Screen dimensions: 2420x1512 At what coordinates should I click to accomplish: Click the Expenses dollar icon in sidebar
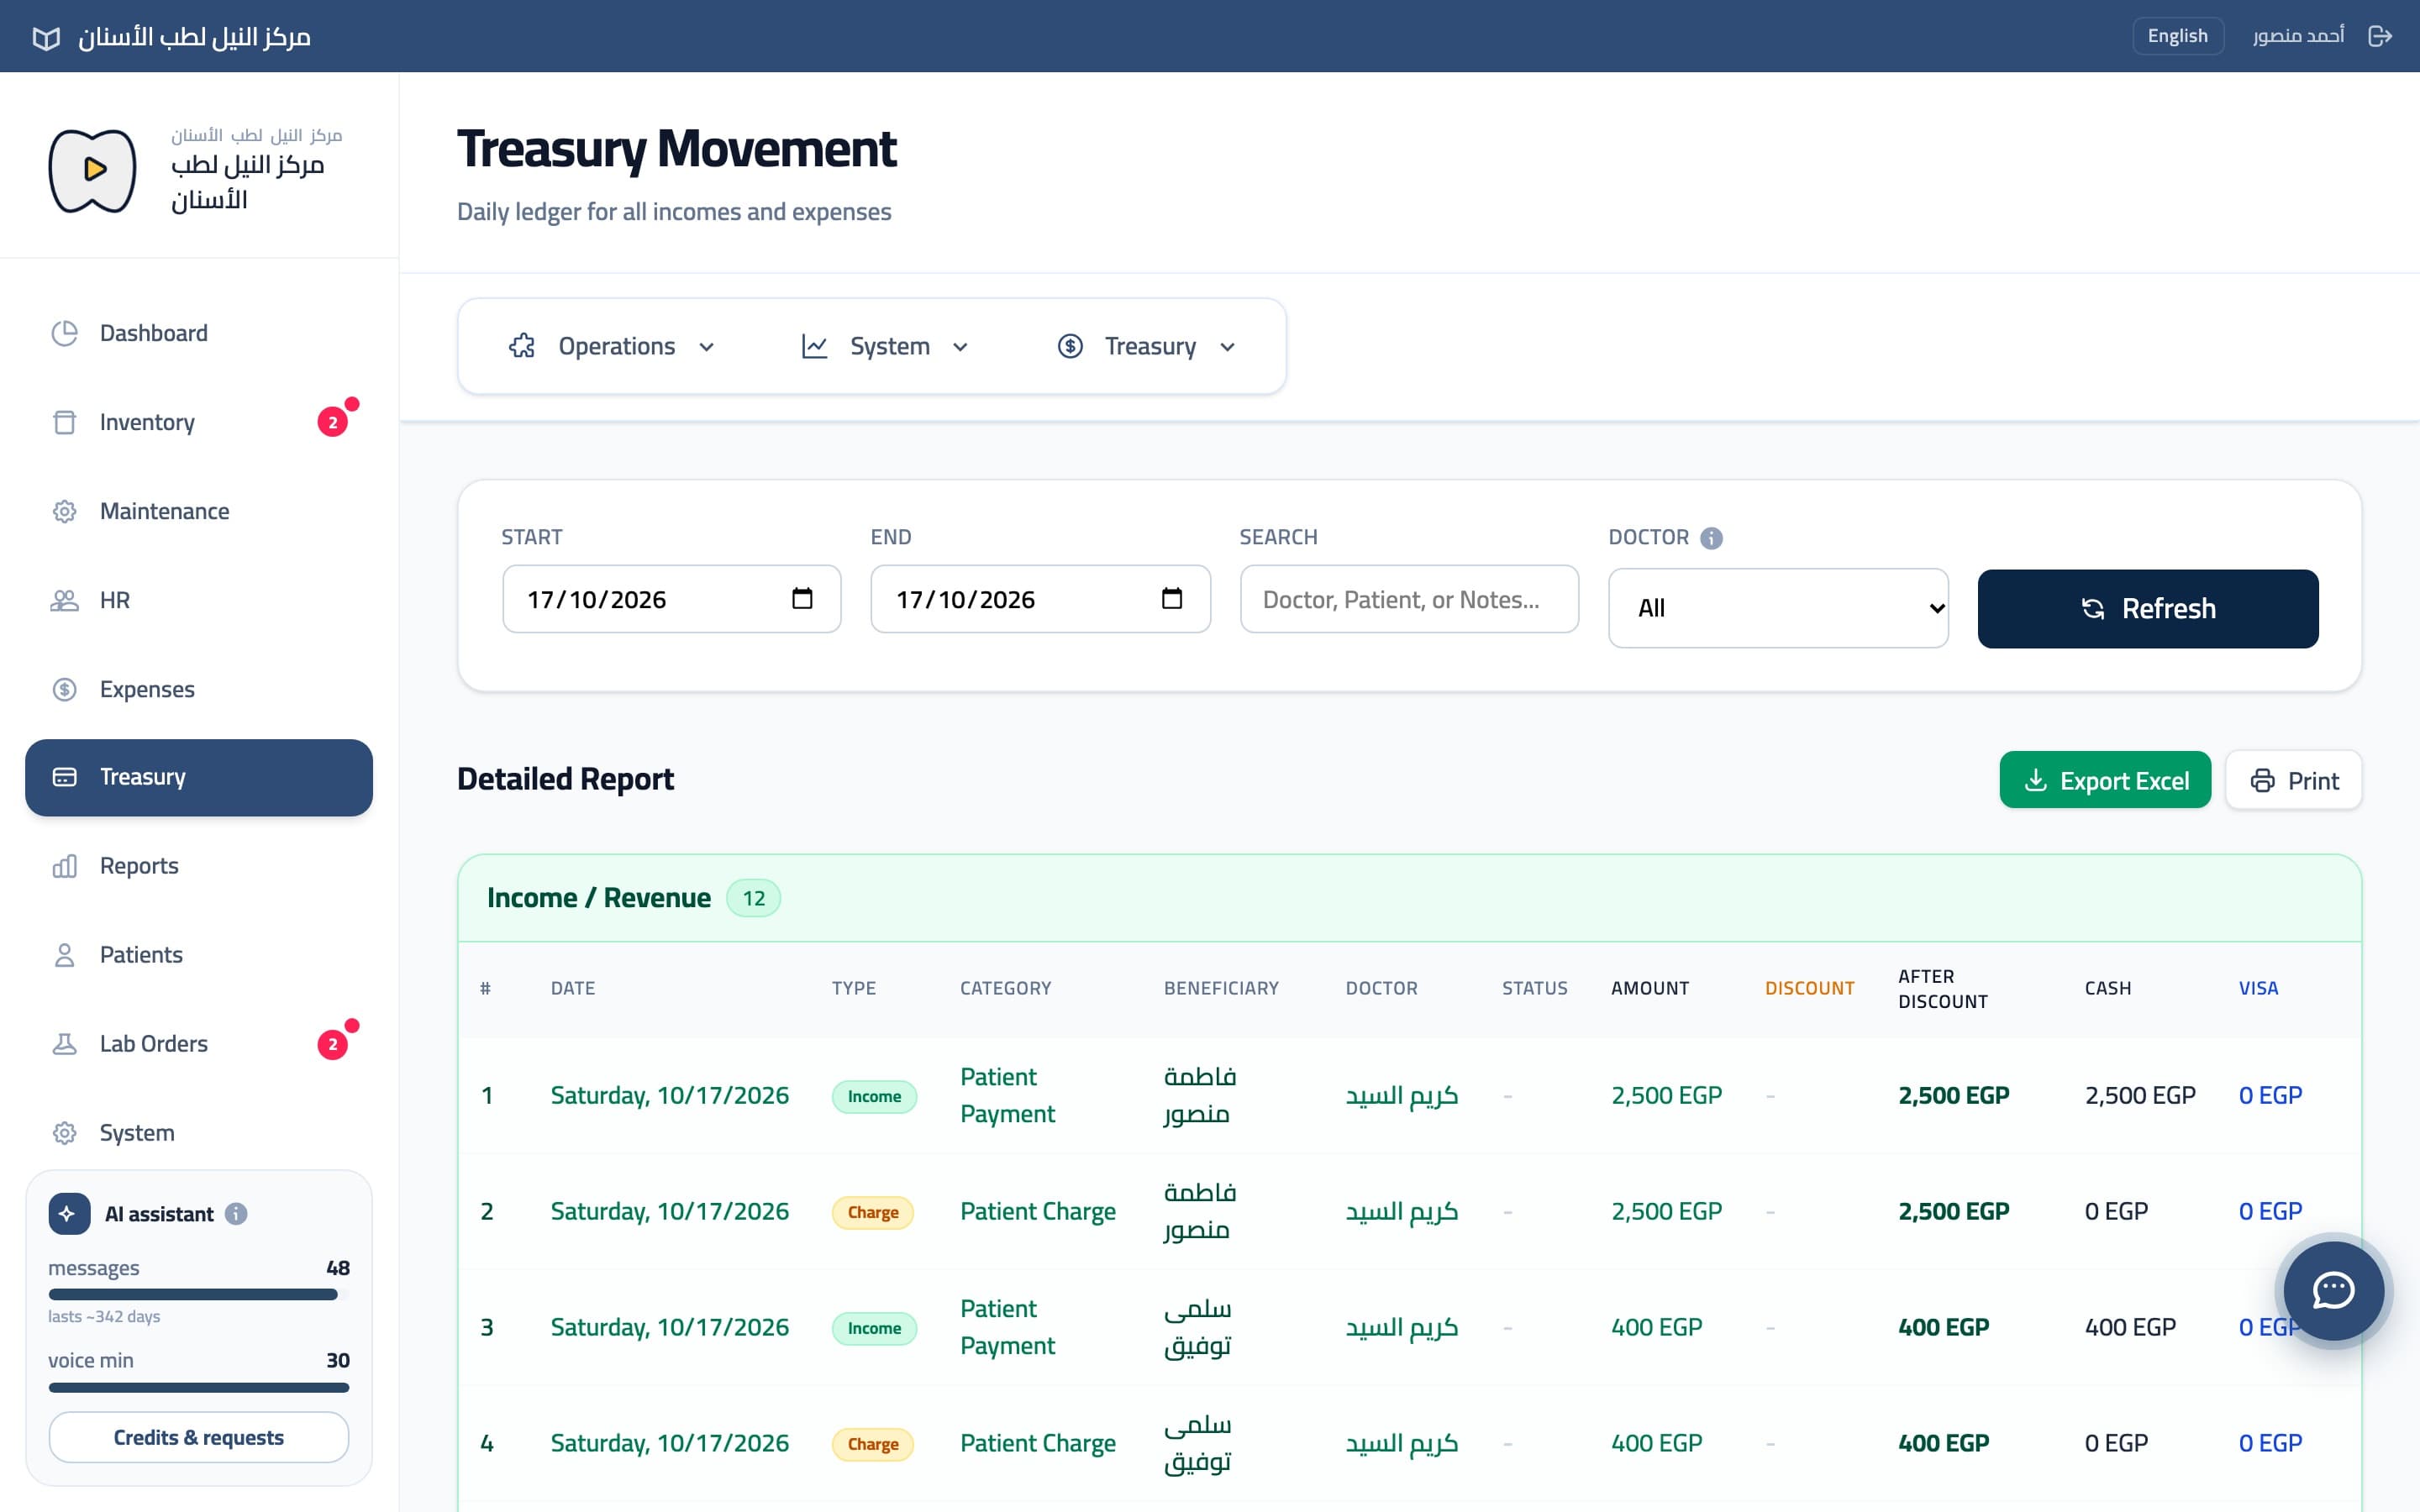click(65, 689)
